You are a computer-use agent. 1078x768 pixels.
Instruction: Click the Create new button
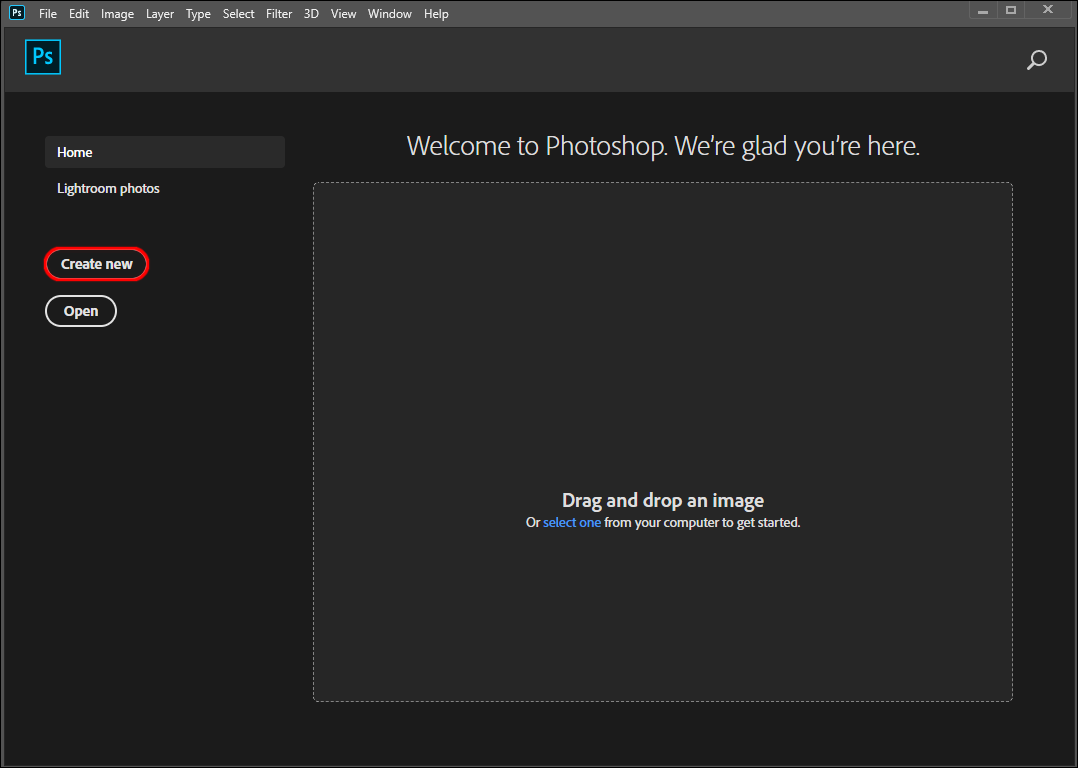(97, 264)
